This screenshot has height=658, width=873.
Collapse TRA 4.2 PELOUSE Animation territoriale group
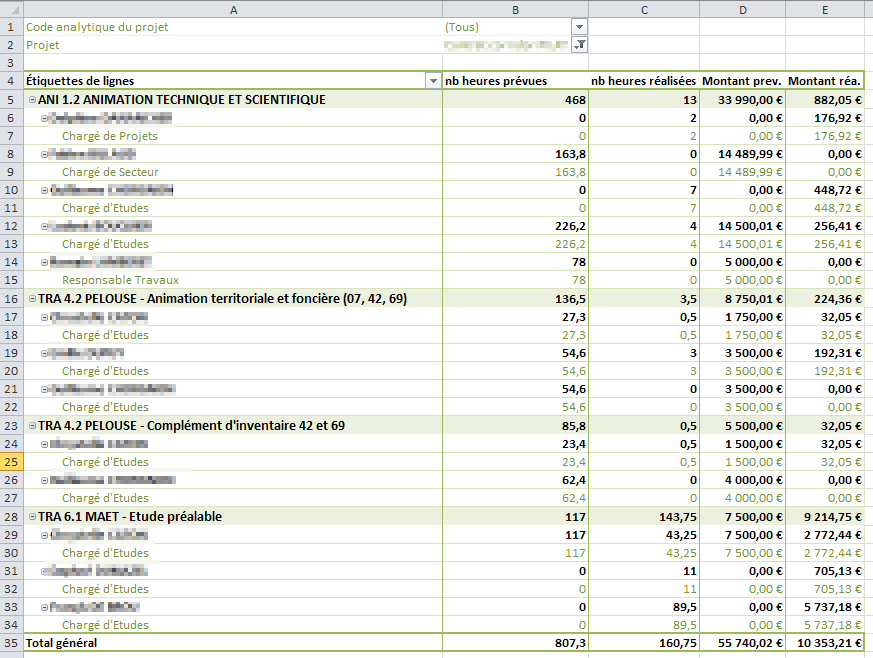(32, 299)
